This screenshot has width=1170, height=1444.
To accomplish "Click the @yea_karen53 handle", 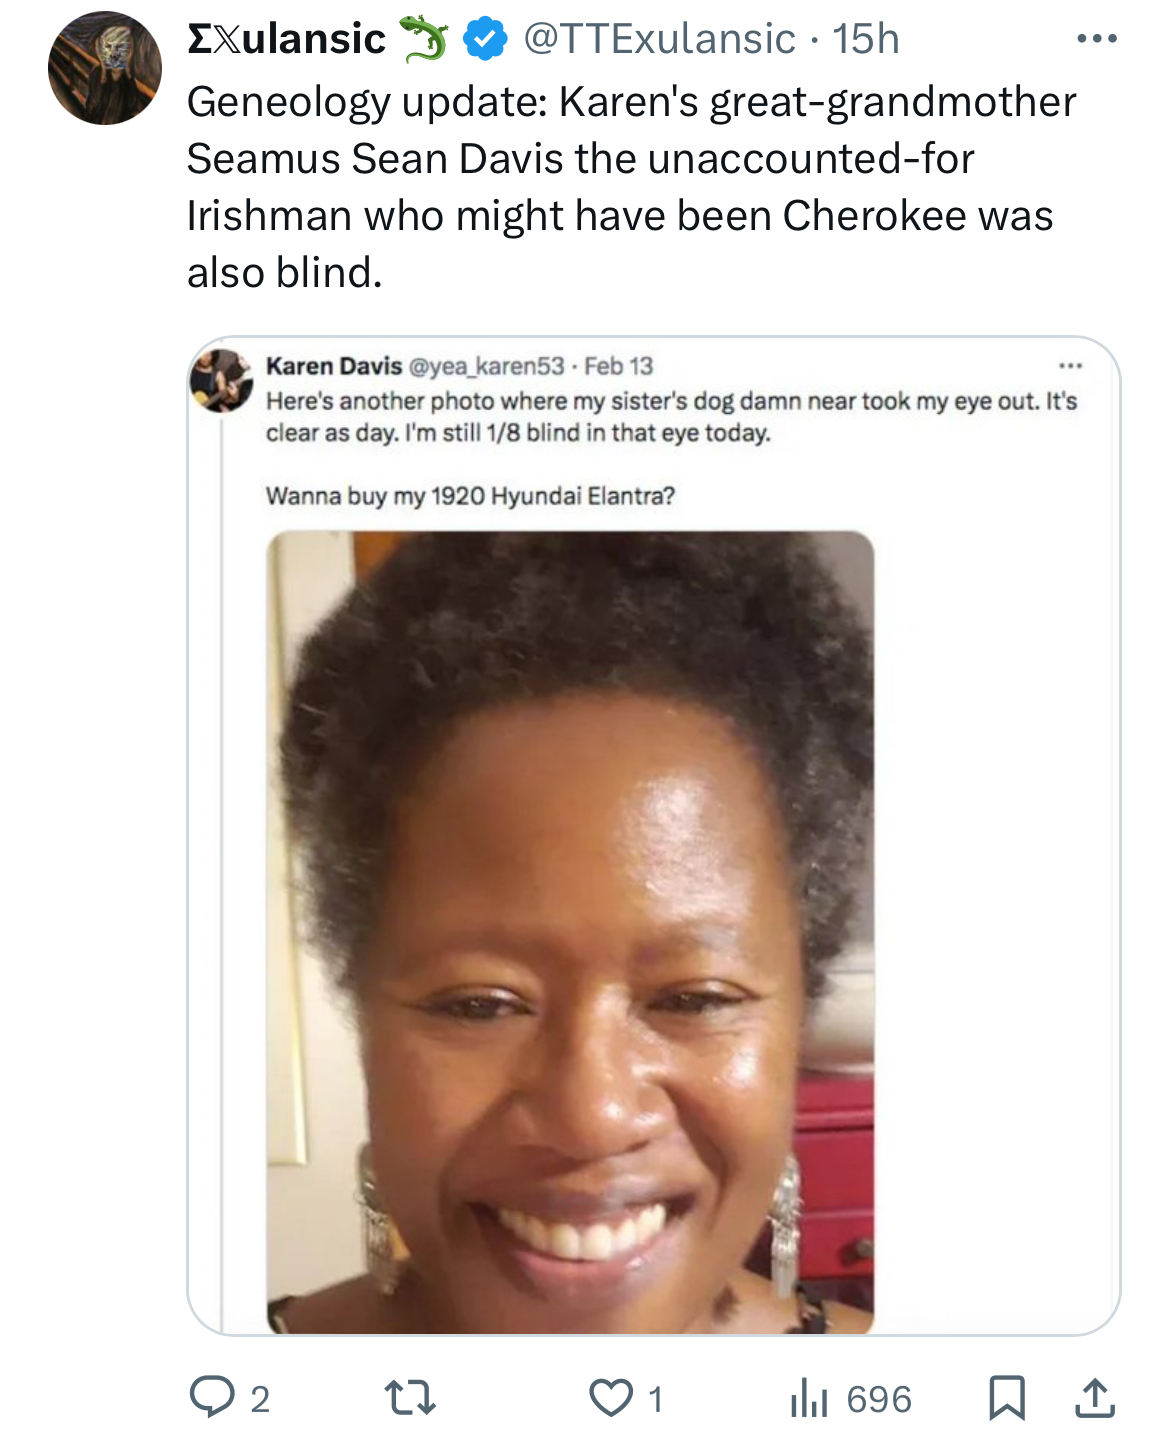I will click(x=486, y=366).
